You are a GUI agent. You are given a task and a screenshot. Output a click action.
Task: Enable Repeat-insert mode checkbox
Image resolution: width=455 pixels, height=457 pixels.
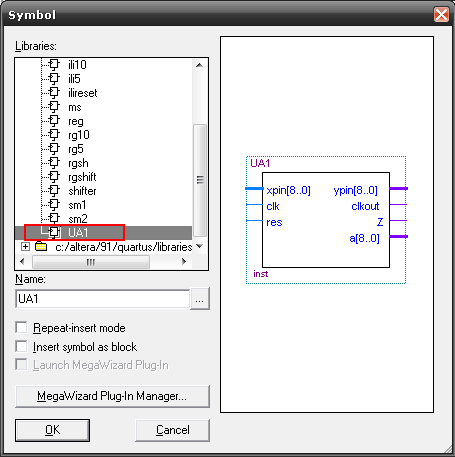(21, 327)
